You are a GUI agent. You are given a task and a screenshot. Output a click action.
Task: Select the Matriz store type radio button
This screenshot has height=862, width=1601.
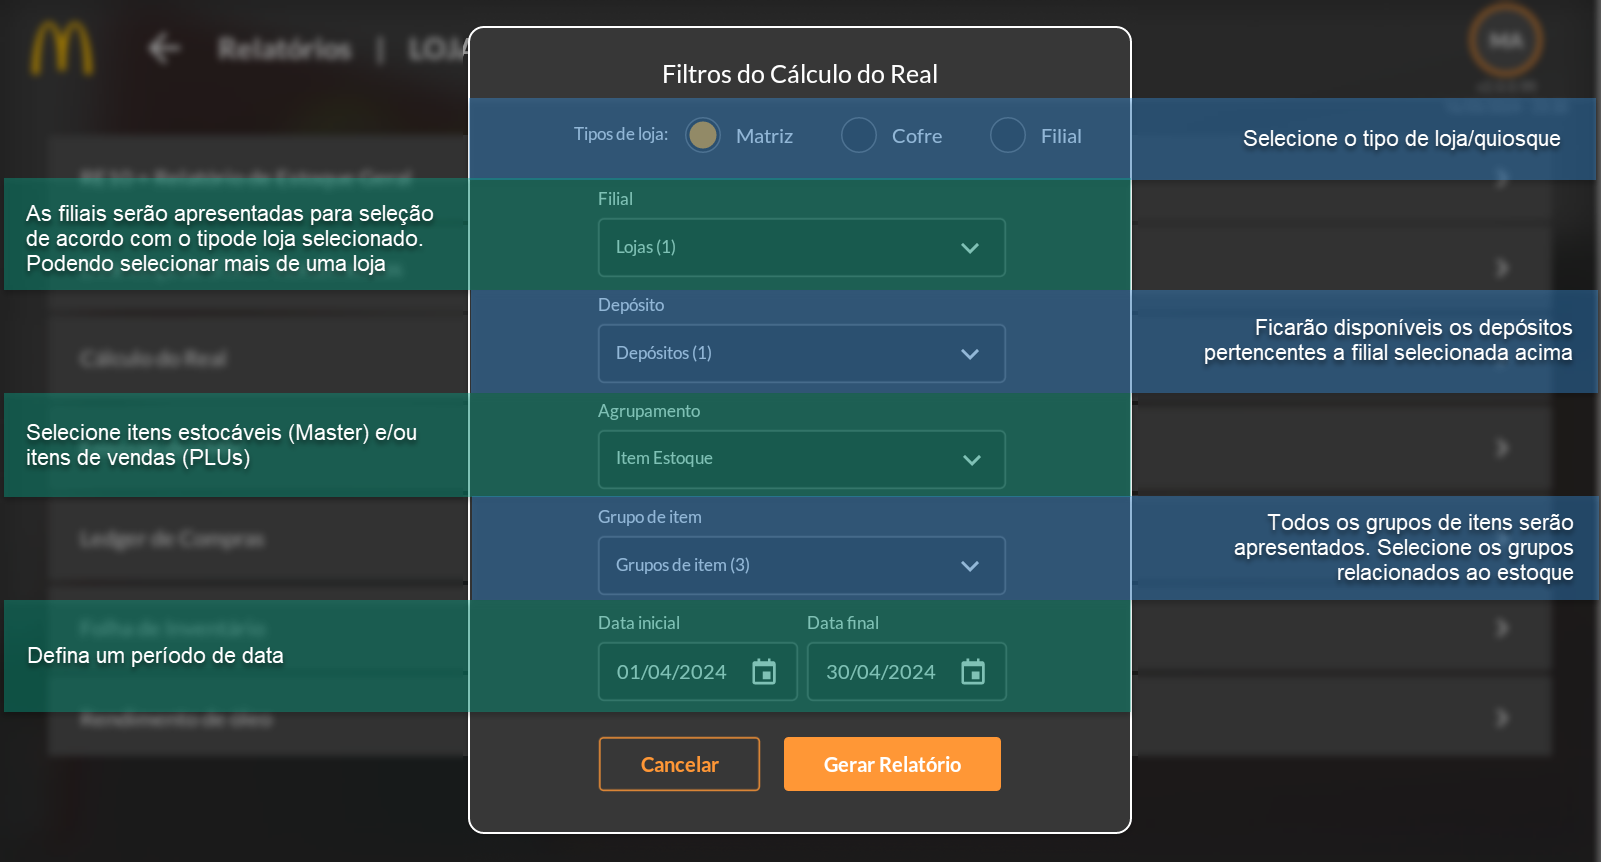(x=703, y=135)
